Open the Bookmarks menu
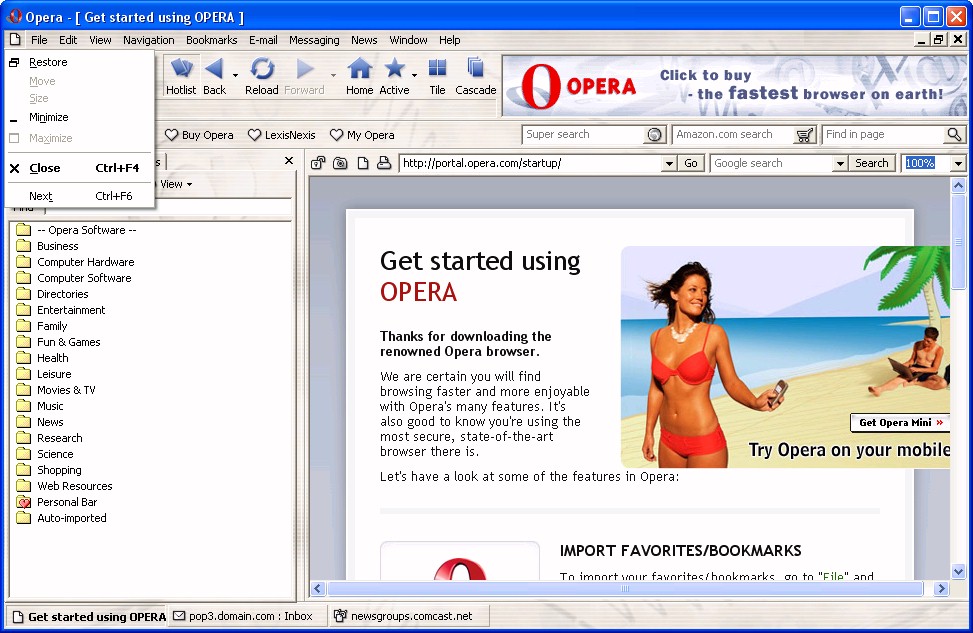Viewport: 973px width, 633px height. 212,40
